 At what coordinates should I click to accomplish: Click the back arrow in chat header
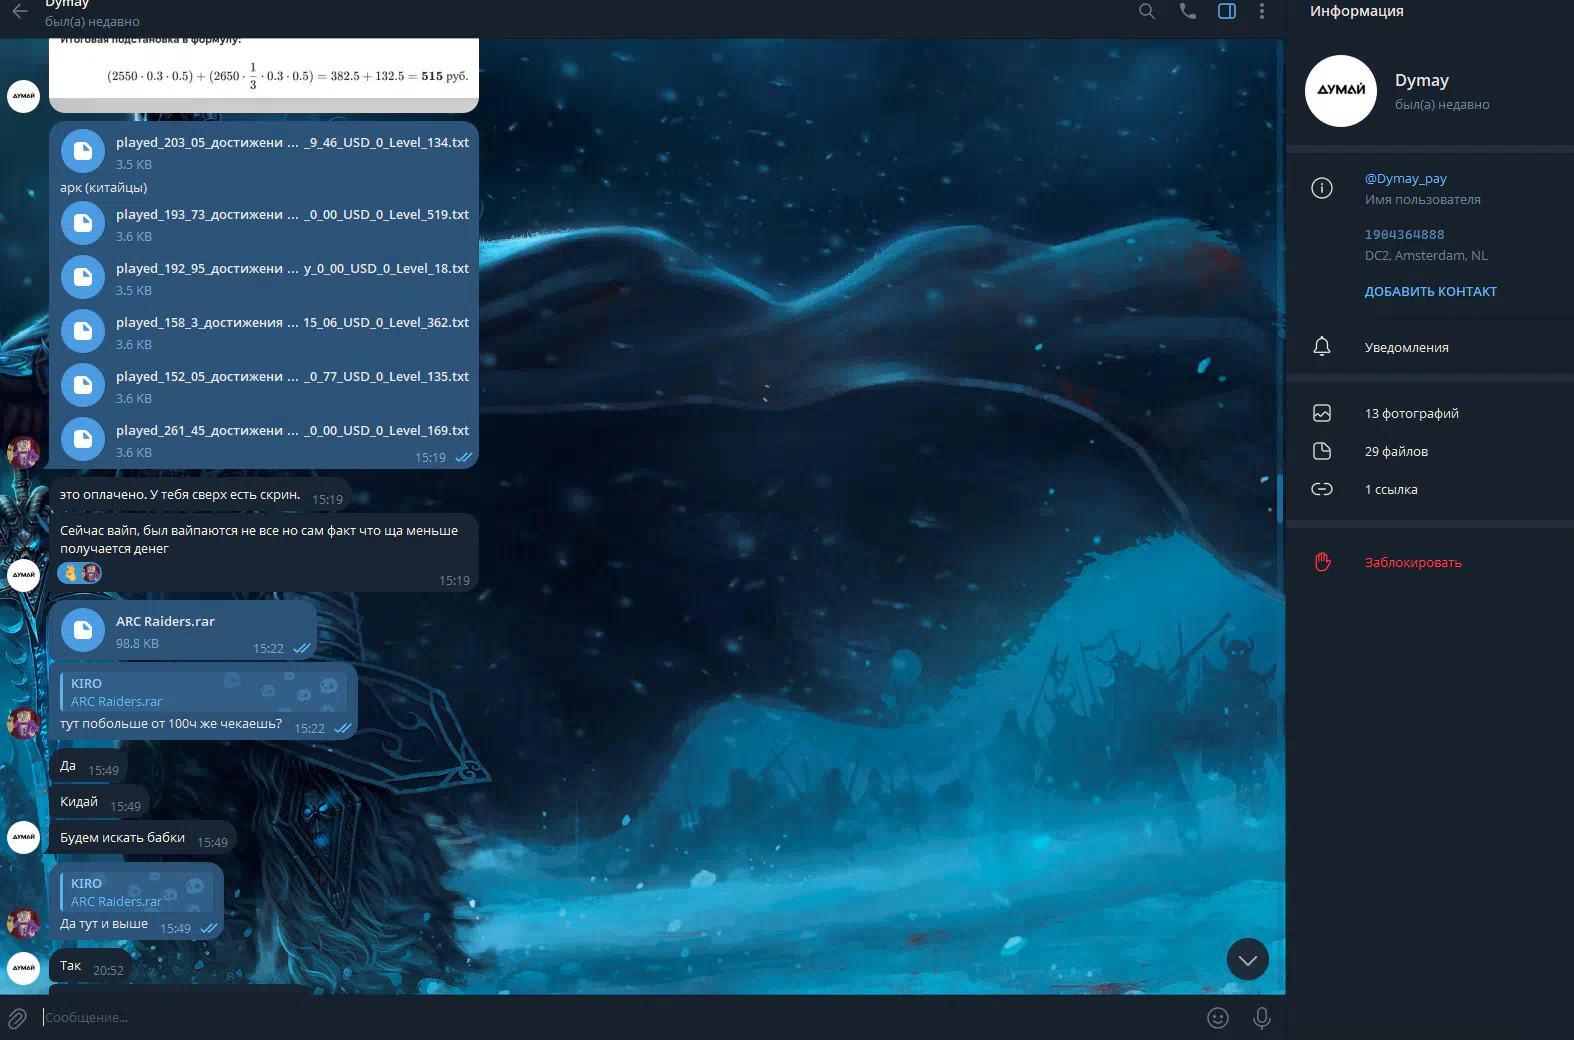pos(20,12)
